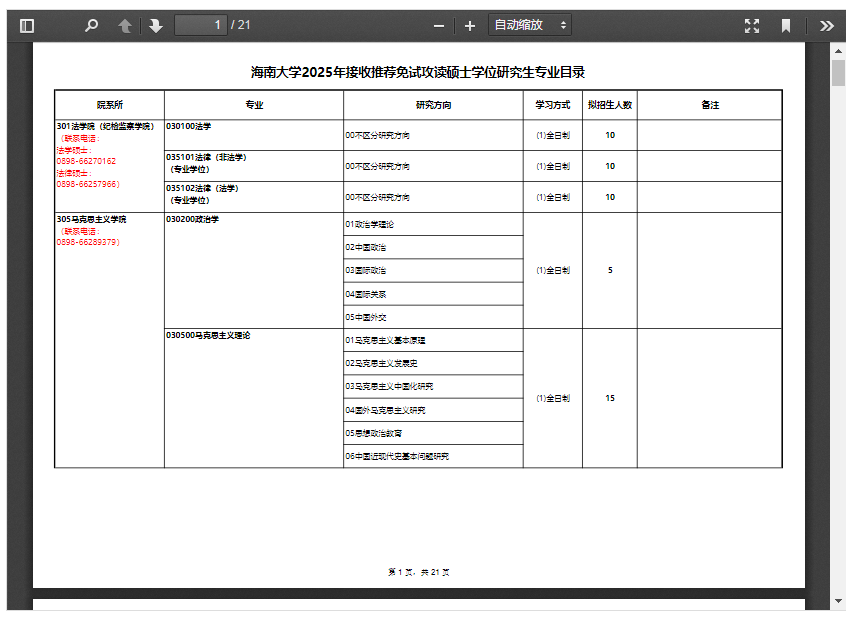Image resolution: width=857 pixels, height=620 pixels.
Task: Click the 备注 column header
Action: pos(710,105)
